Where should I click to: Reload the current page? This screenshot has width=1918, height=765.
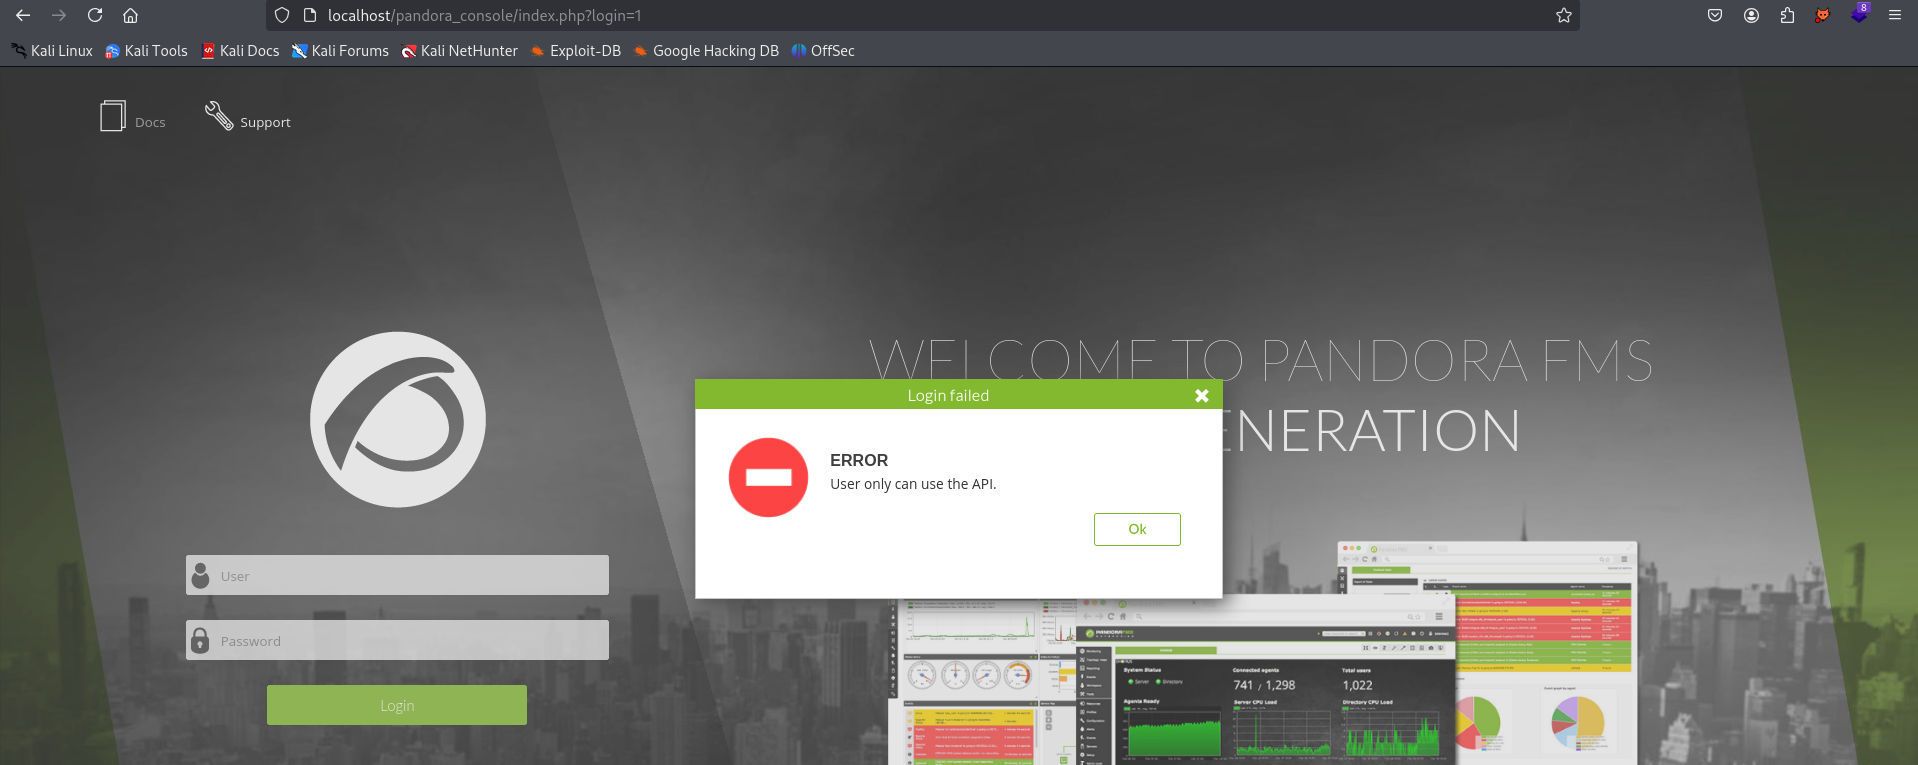point(95,15)
